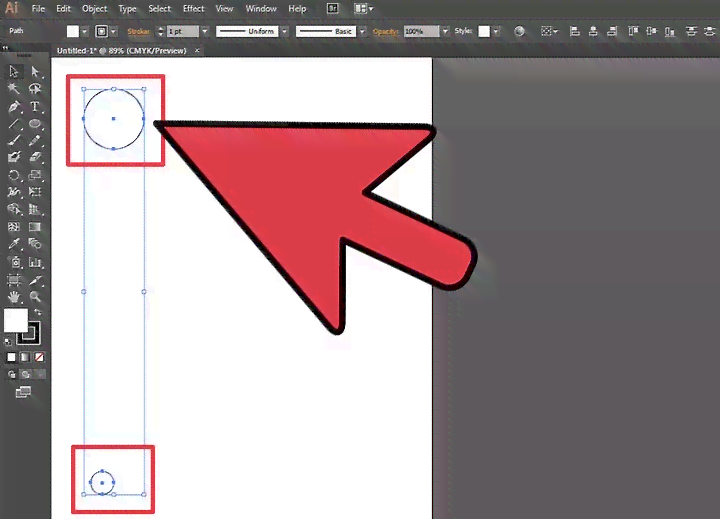This screenshot has width=720, height=519.
Task: Select the Type tool
Action: (x=35, y=107)
